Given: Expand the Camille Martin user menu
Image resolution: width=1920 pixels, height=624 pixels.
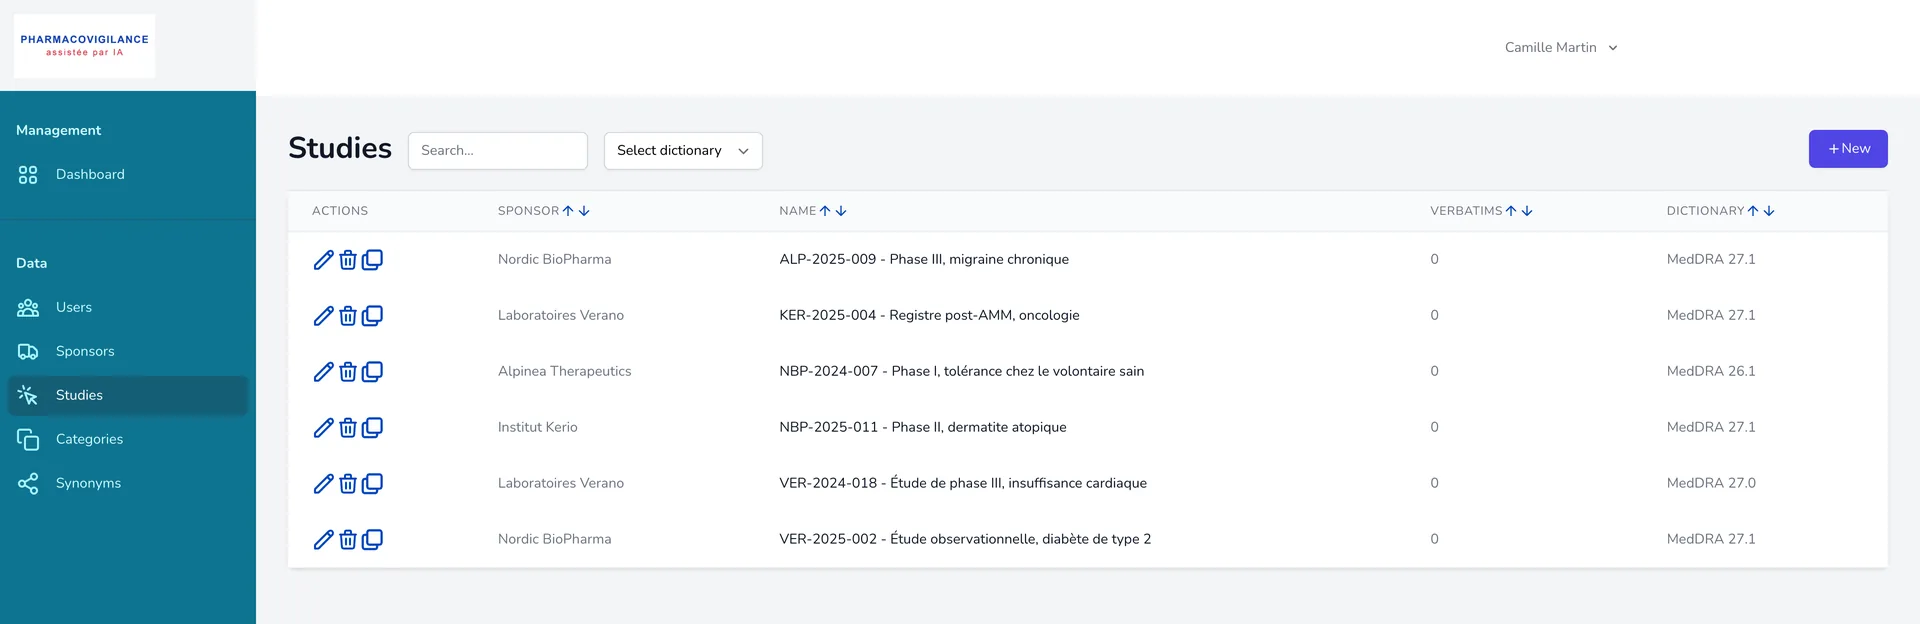Looking at the screenshot, I should click(x=1561, y=48).
